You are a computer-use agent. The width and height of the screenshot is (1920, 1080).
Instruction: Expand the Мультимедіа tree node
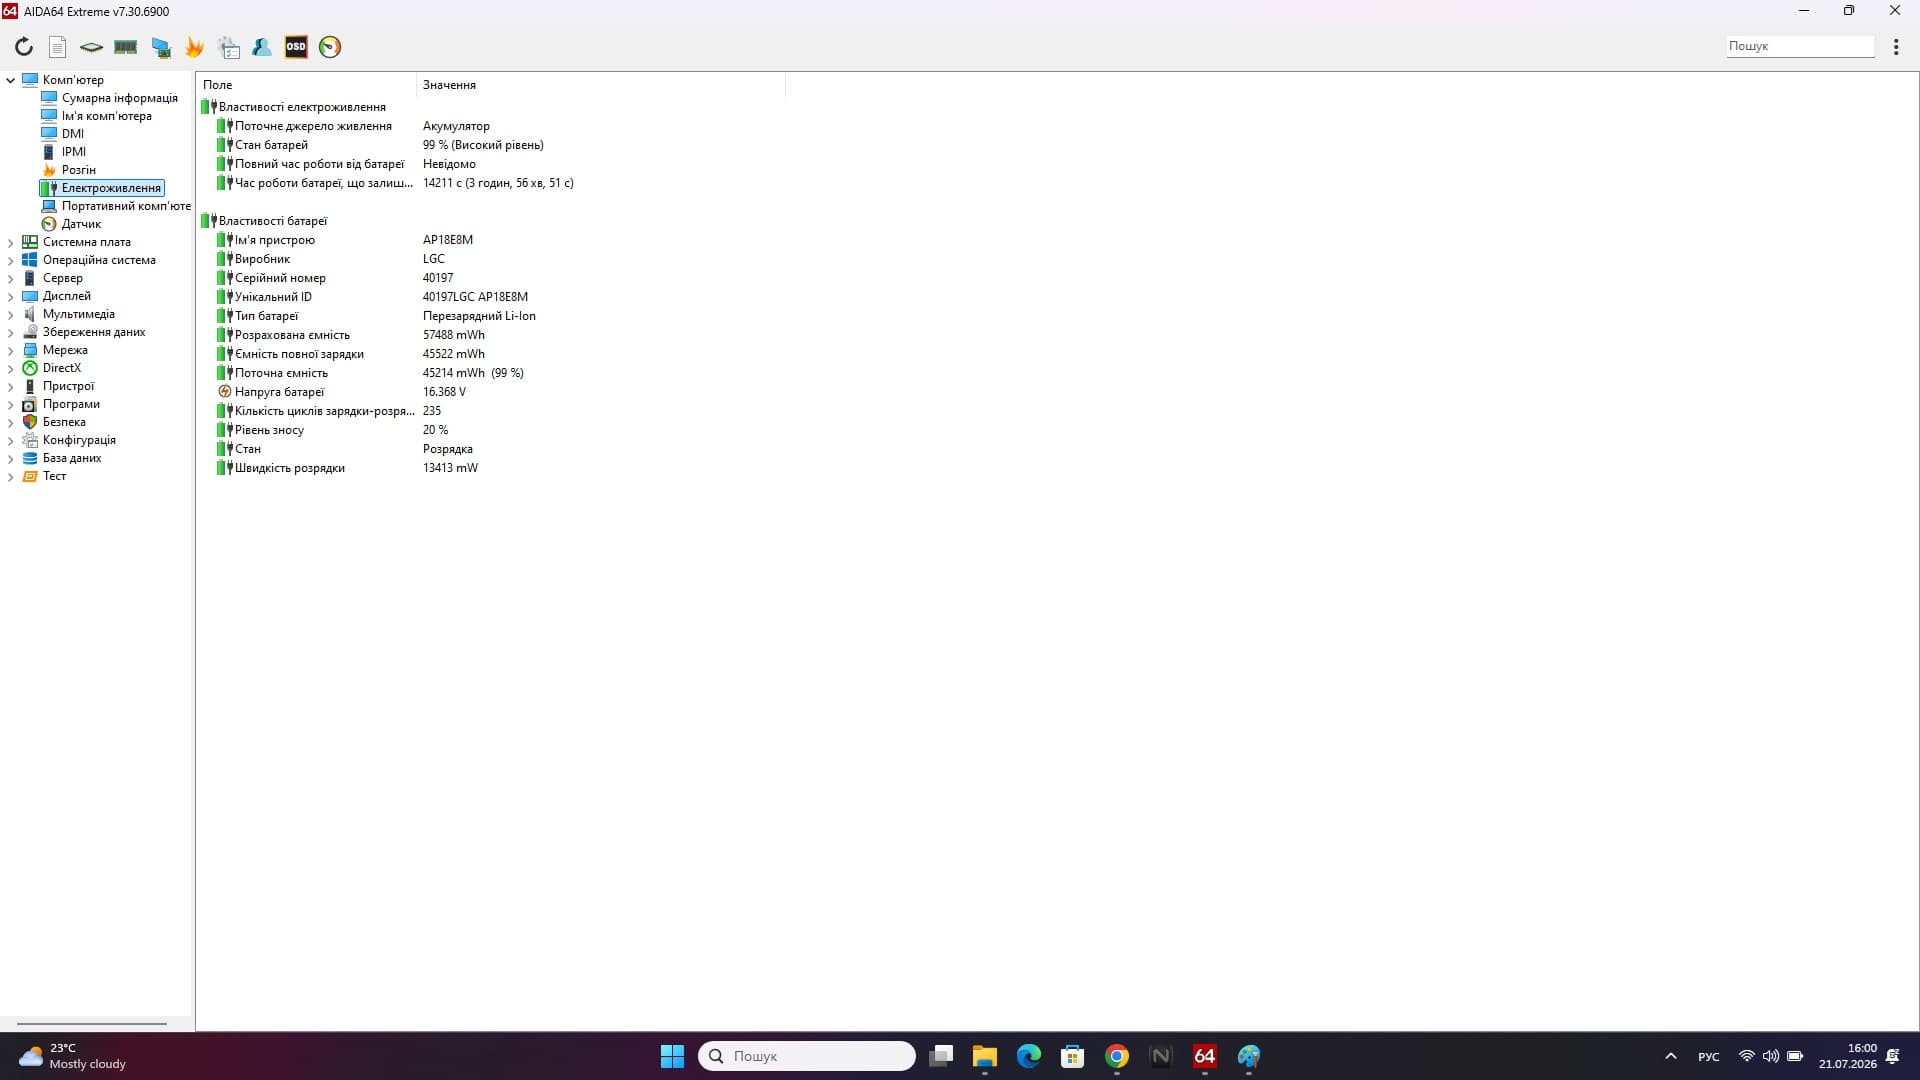(11, 314)
